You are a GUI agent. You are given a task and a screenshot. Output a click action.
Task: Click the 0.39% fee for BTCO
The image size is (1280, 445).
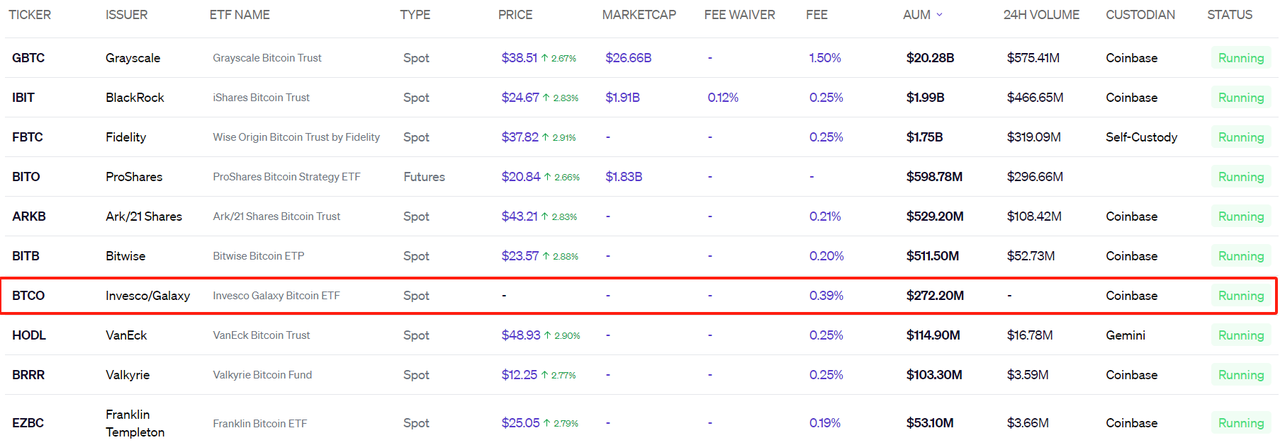tap(826, 296)
